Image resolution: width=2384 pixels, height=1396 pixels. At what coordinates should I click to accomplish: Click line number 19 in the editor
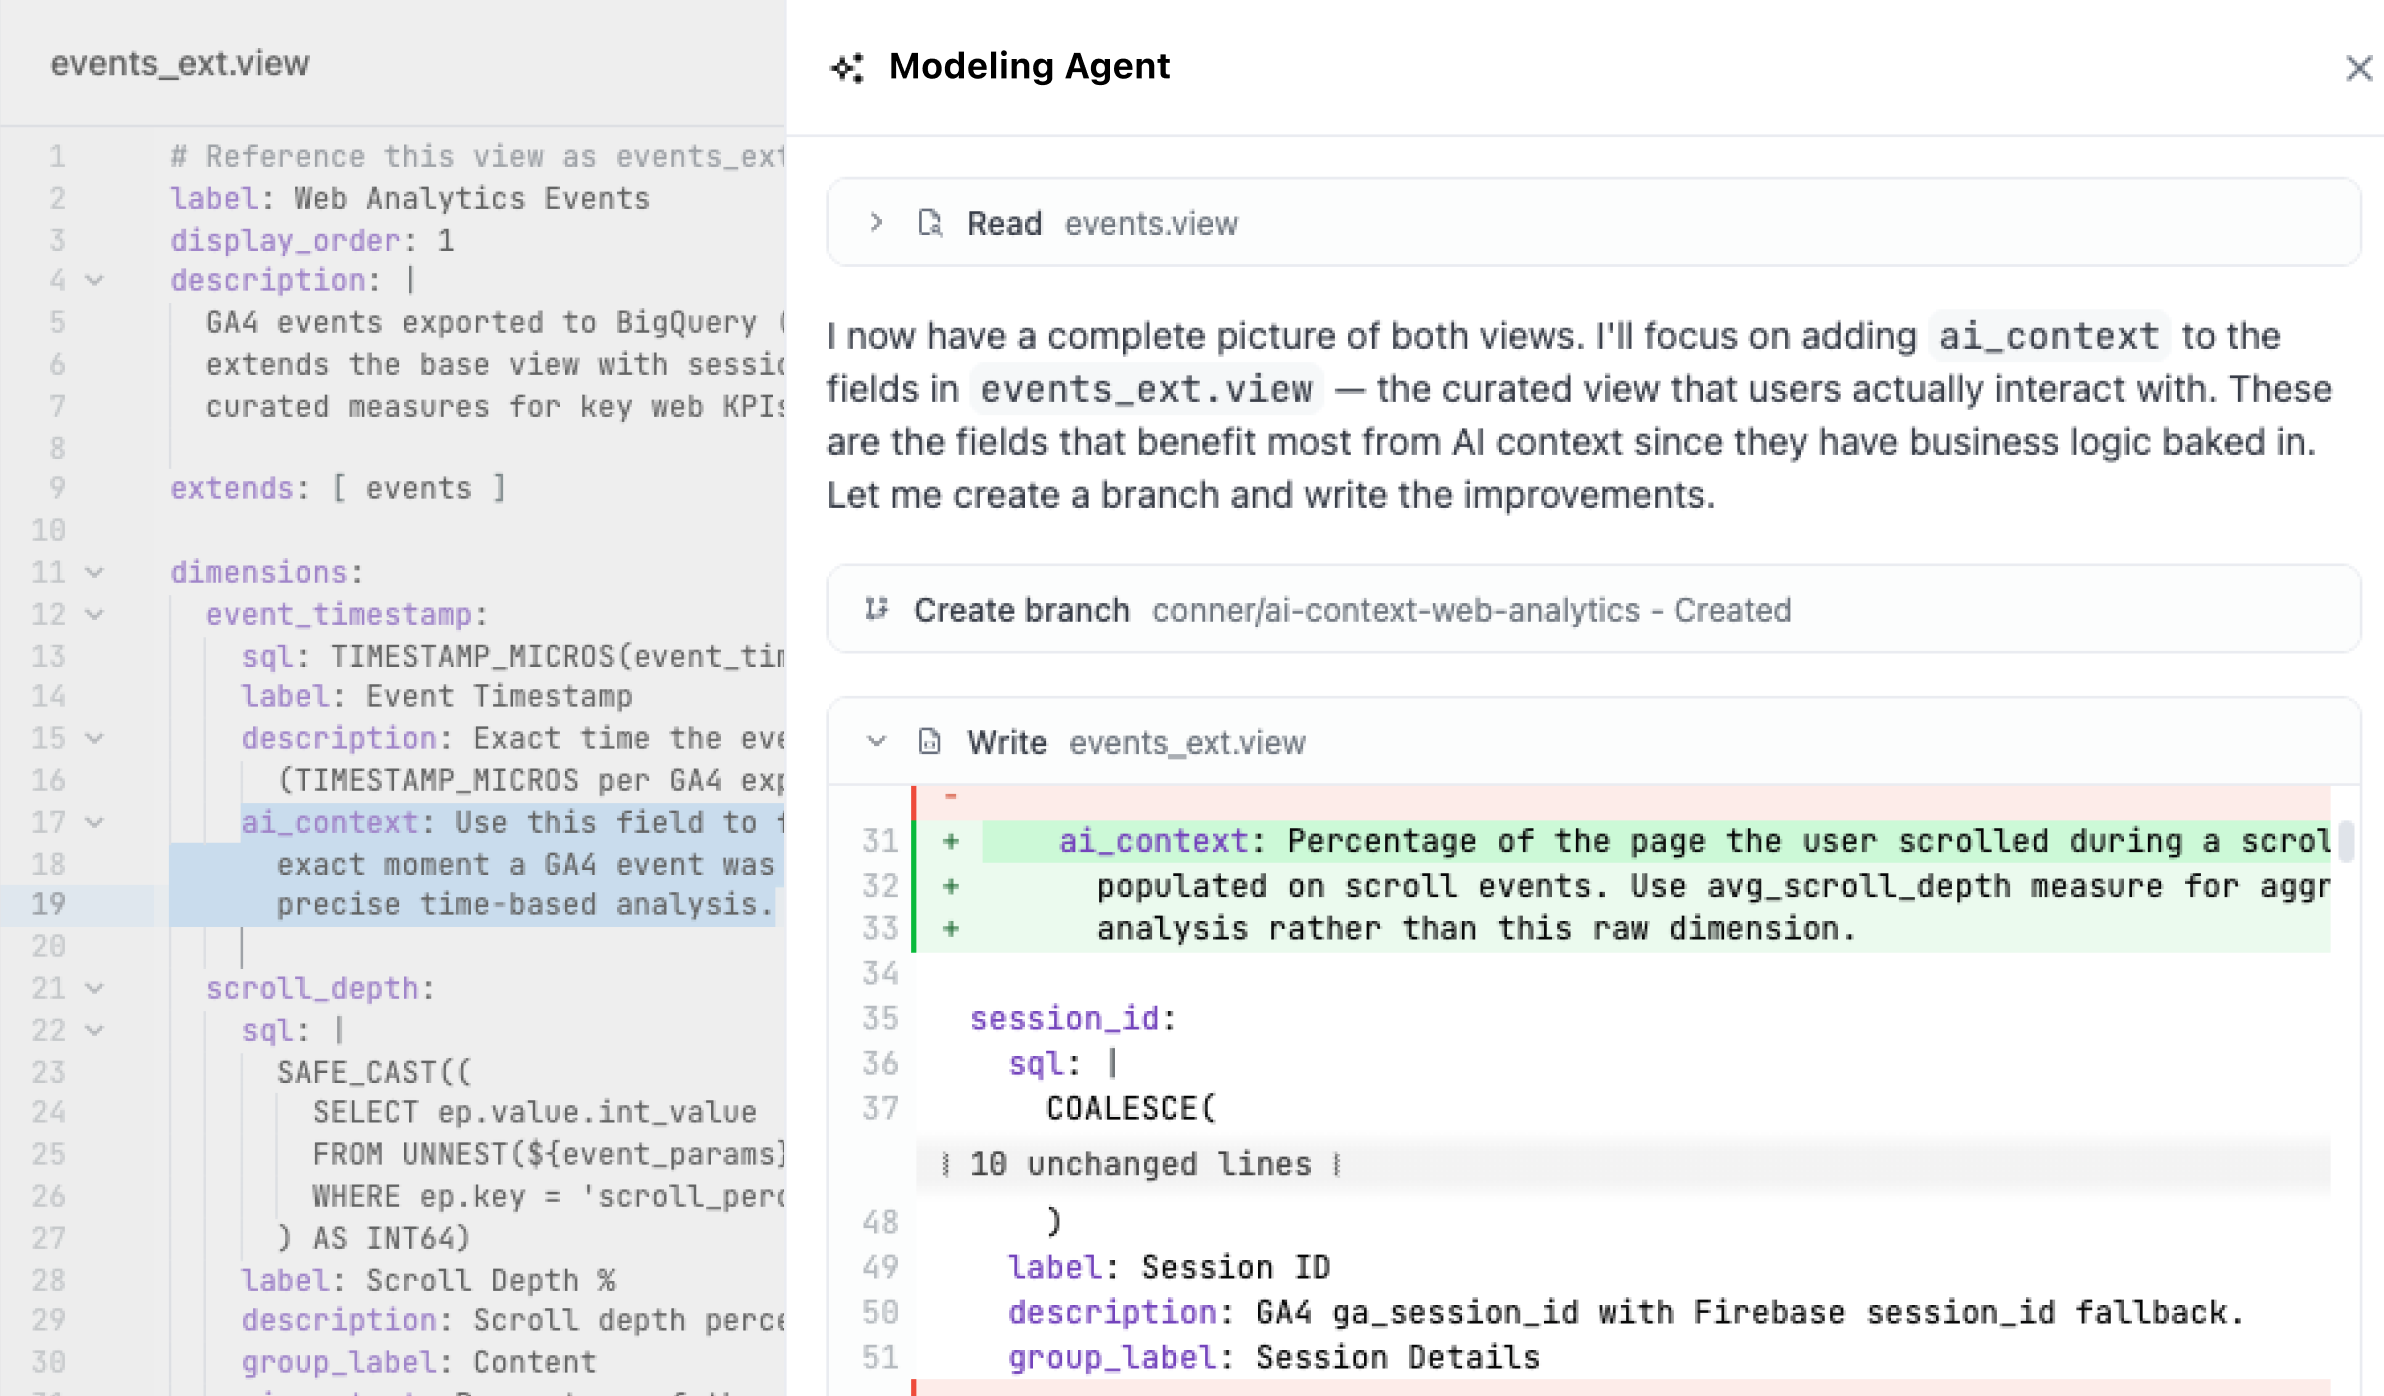[x=57, y=903]
